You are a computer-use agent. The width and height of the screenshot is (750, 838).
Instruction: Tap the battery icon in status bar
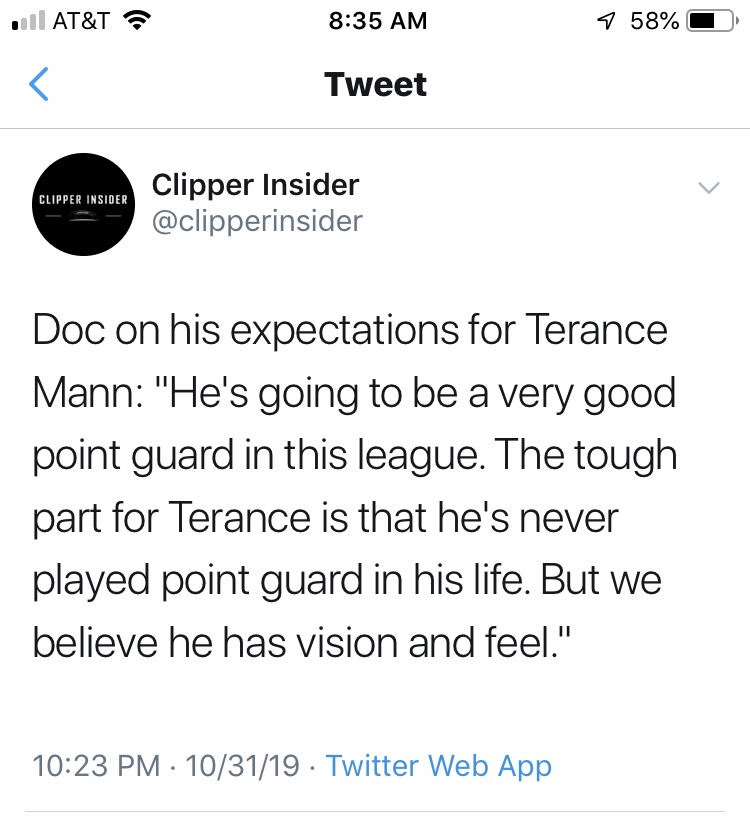tap(711, 20)
